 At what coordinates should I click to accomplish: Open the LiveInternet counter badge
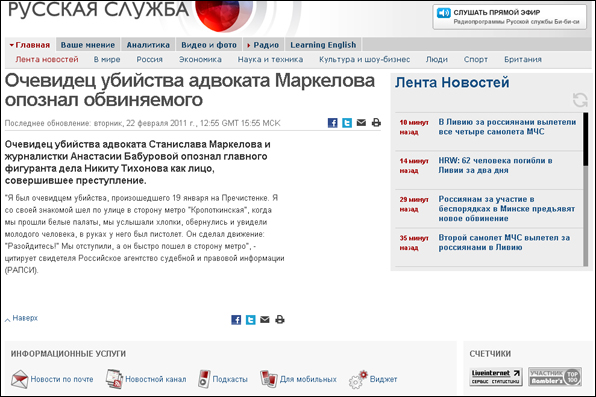[x=496, y=377]
